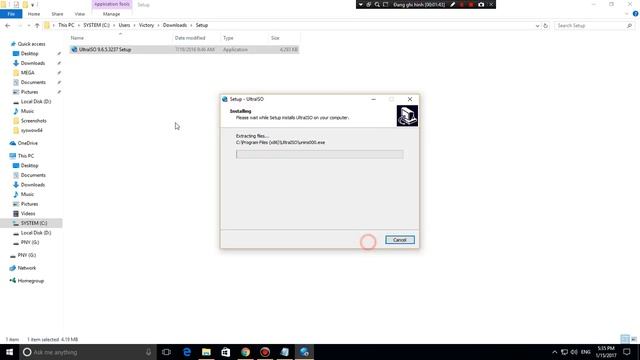Show hidden system tray icons
640x360 pixels.
pos(554,352)
